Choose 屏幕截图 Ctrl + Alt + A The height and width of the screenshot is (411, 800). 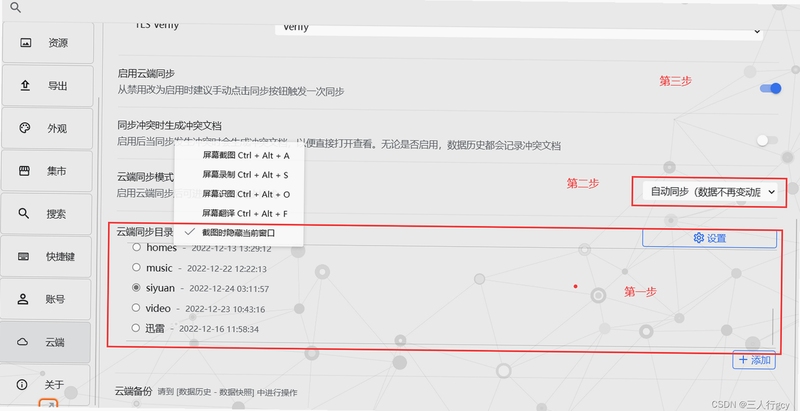(x=239, y=156)
